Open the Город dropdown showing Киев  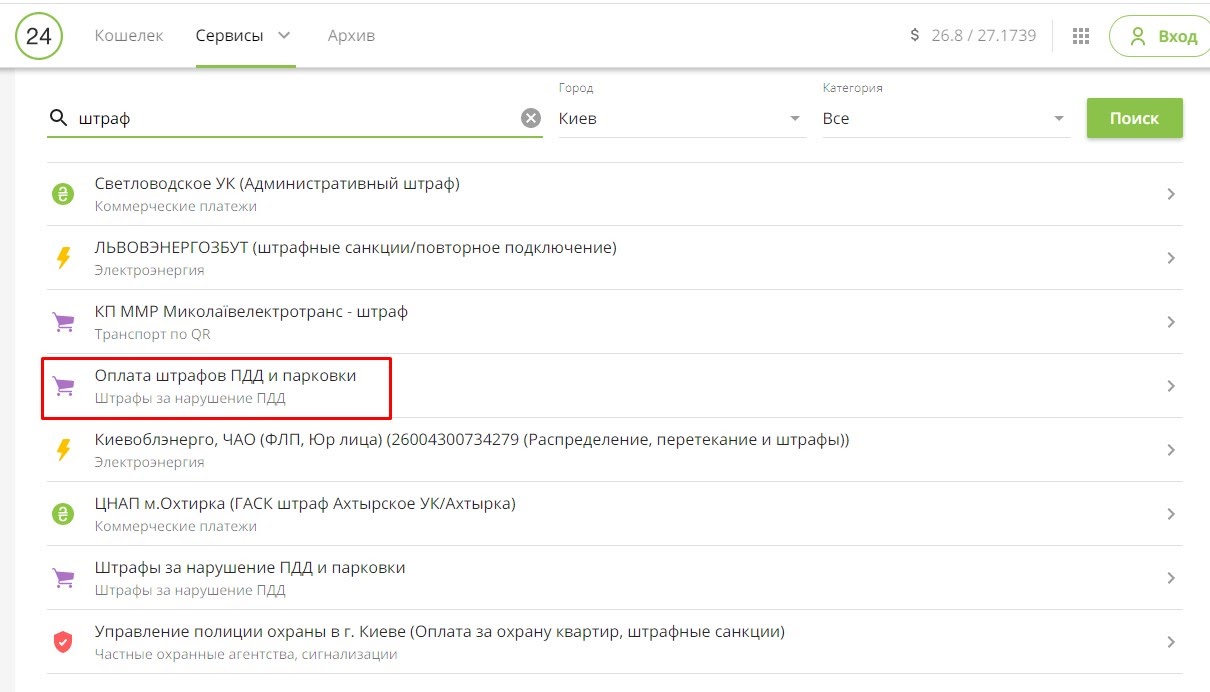click(x=682, y=118)
